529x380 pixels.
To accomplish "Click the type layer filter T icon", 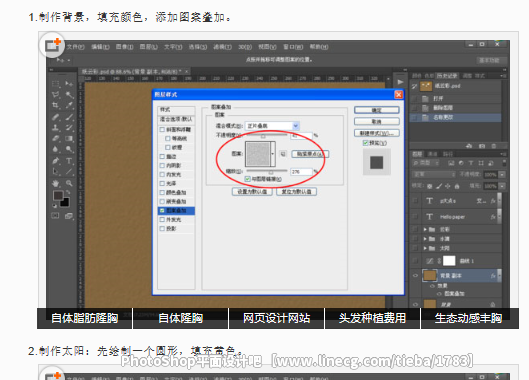I will (471, 163).
